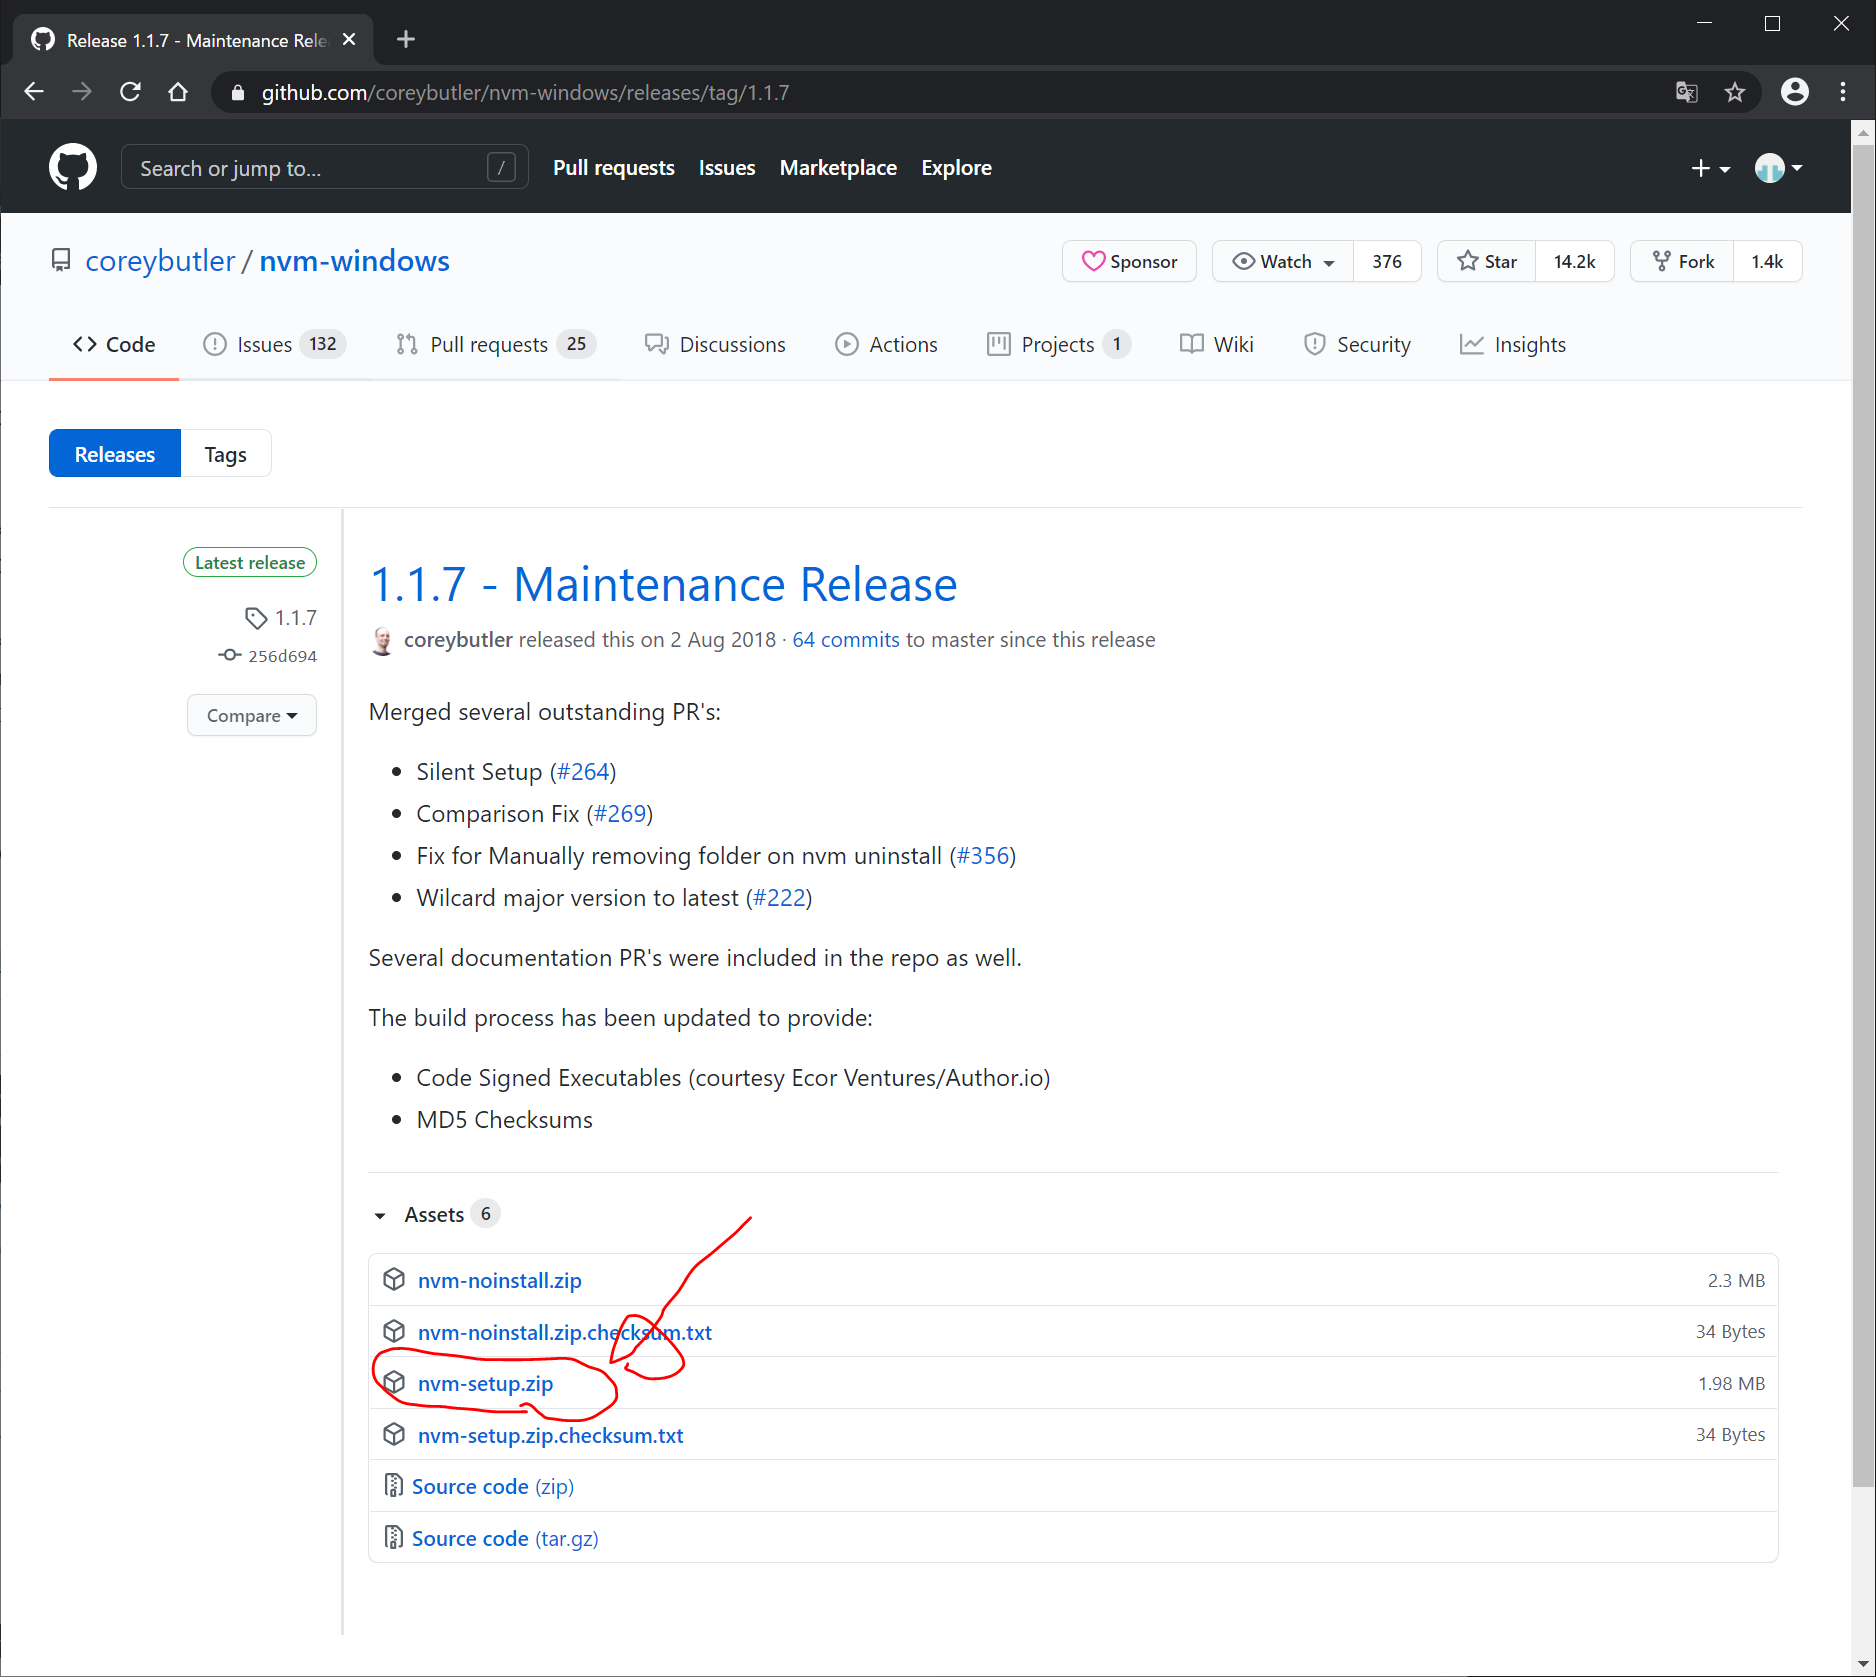This screenshot has height=1677, width=1876.
Task: Fork the repository
Action: pos(1682,261)
